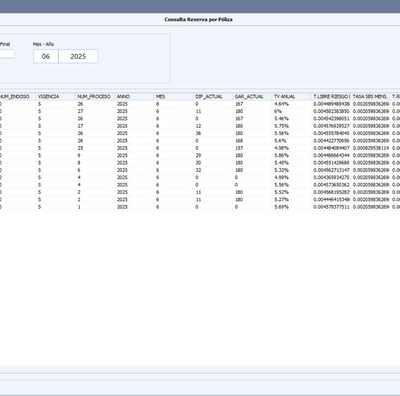Select the TV ANUAL cell 5.75%
The height and width of the screenshot is (396, 400).
pos(281,126)
